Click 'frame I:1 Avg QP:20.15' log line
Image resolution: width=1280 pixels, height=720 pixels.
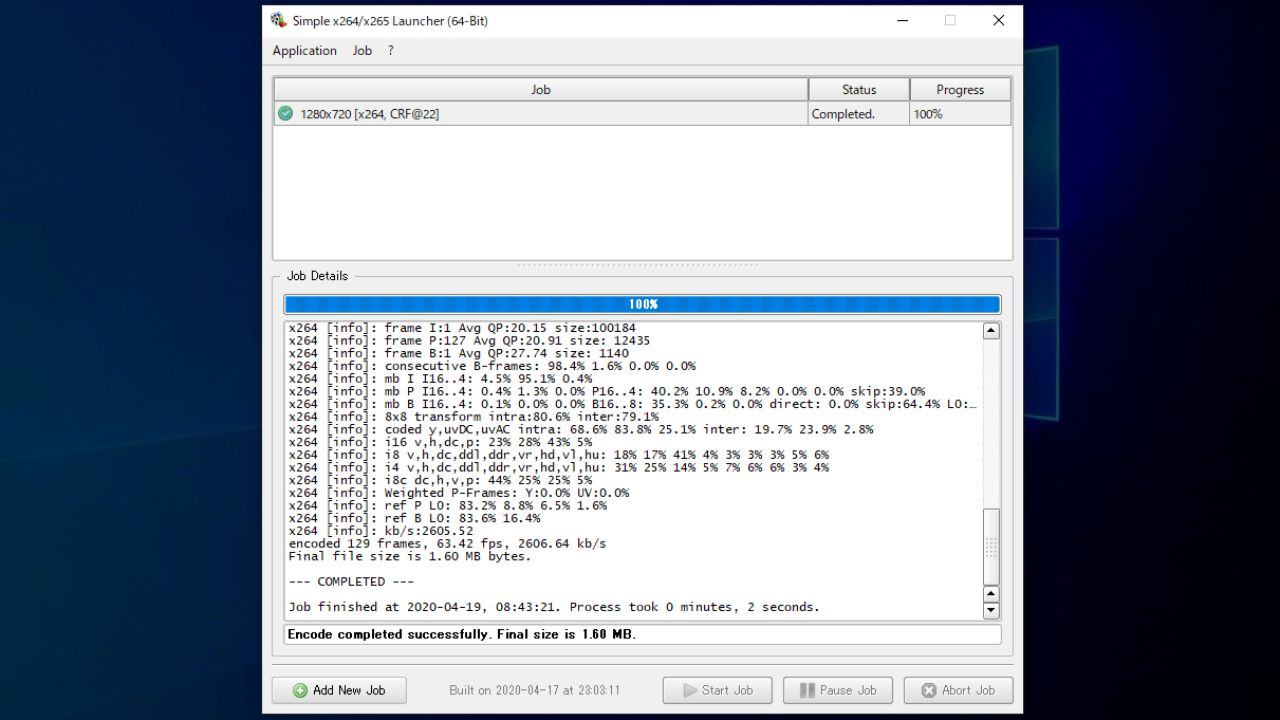tap(462, 328)
